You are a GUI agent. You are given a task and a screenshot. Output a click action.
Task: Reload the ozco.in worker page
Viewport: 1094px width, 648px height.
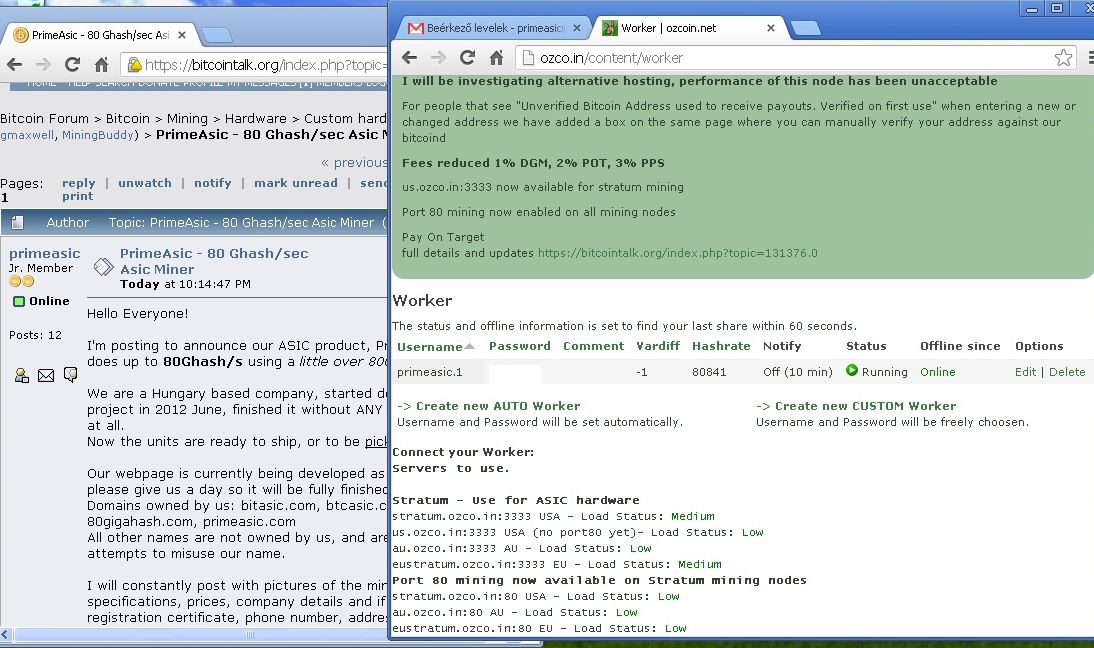click(x=467, y=58)
